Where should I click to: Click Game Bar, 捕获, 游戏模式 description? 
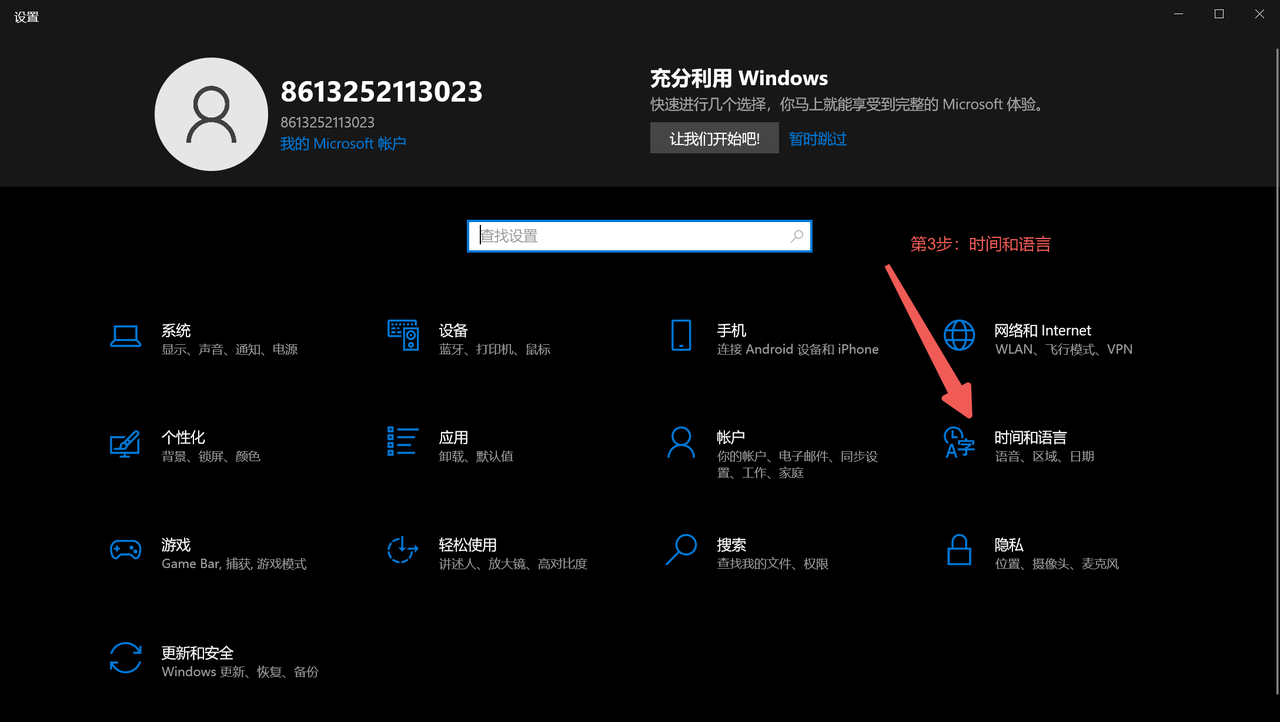tap(234, 564)
